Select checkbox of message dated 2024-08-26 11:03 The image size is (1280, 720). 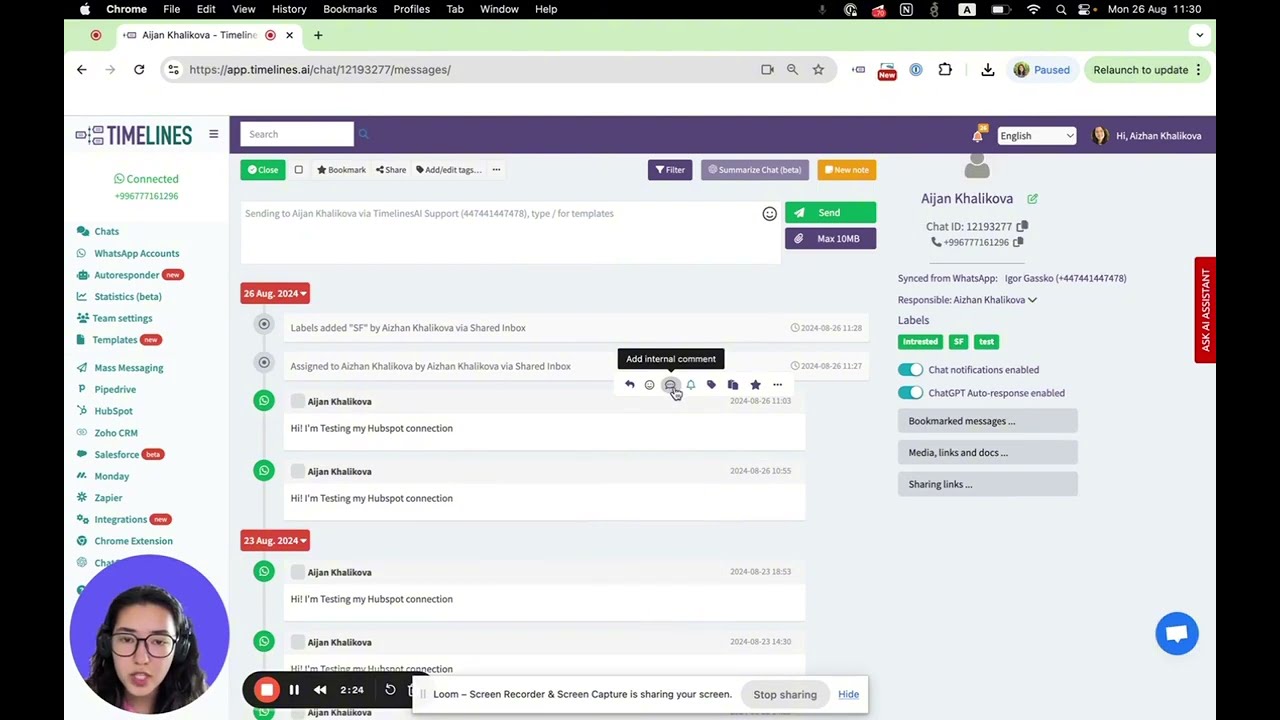(297, 401)
